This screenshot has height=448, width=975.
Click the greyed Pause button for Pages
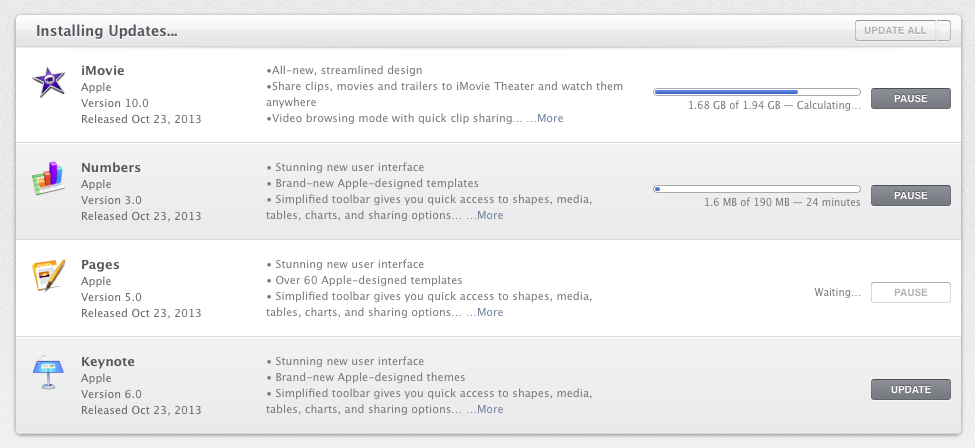[x=910, y=292]
